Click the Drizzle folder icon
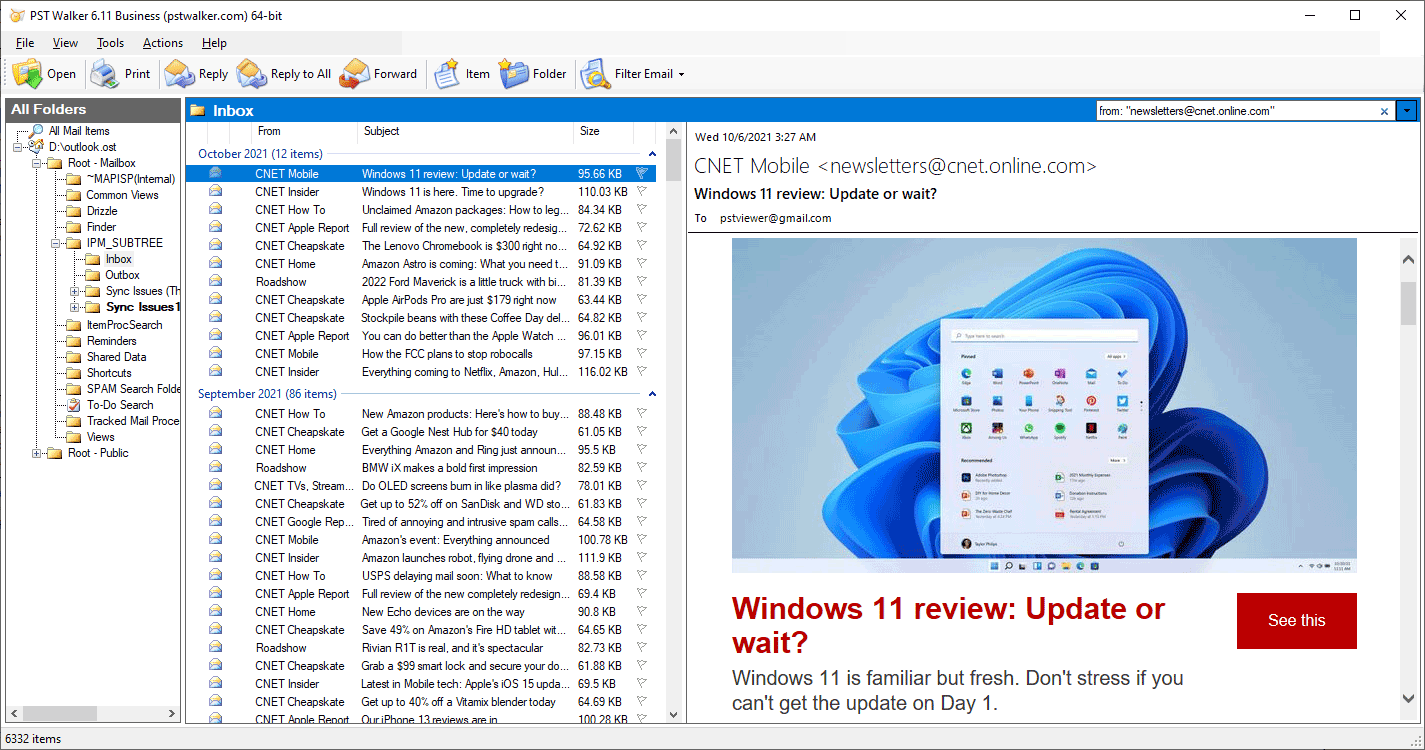The height and width of the screenshot is (750, 1425). [x=74, y=211]
